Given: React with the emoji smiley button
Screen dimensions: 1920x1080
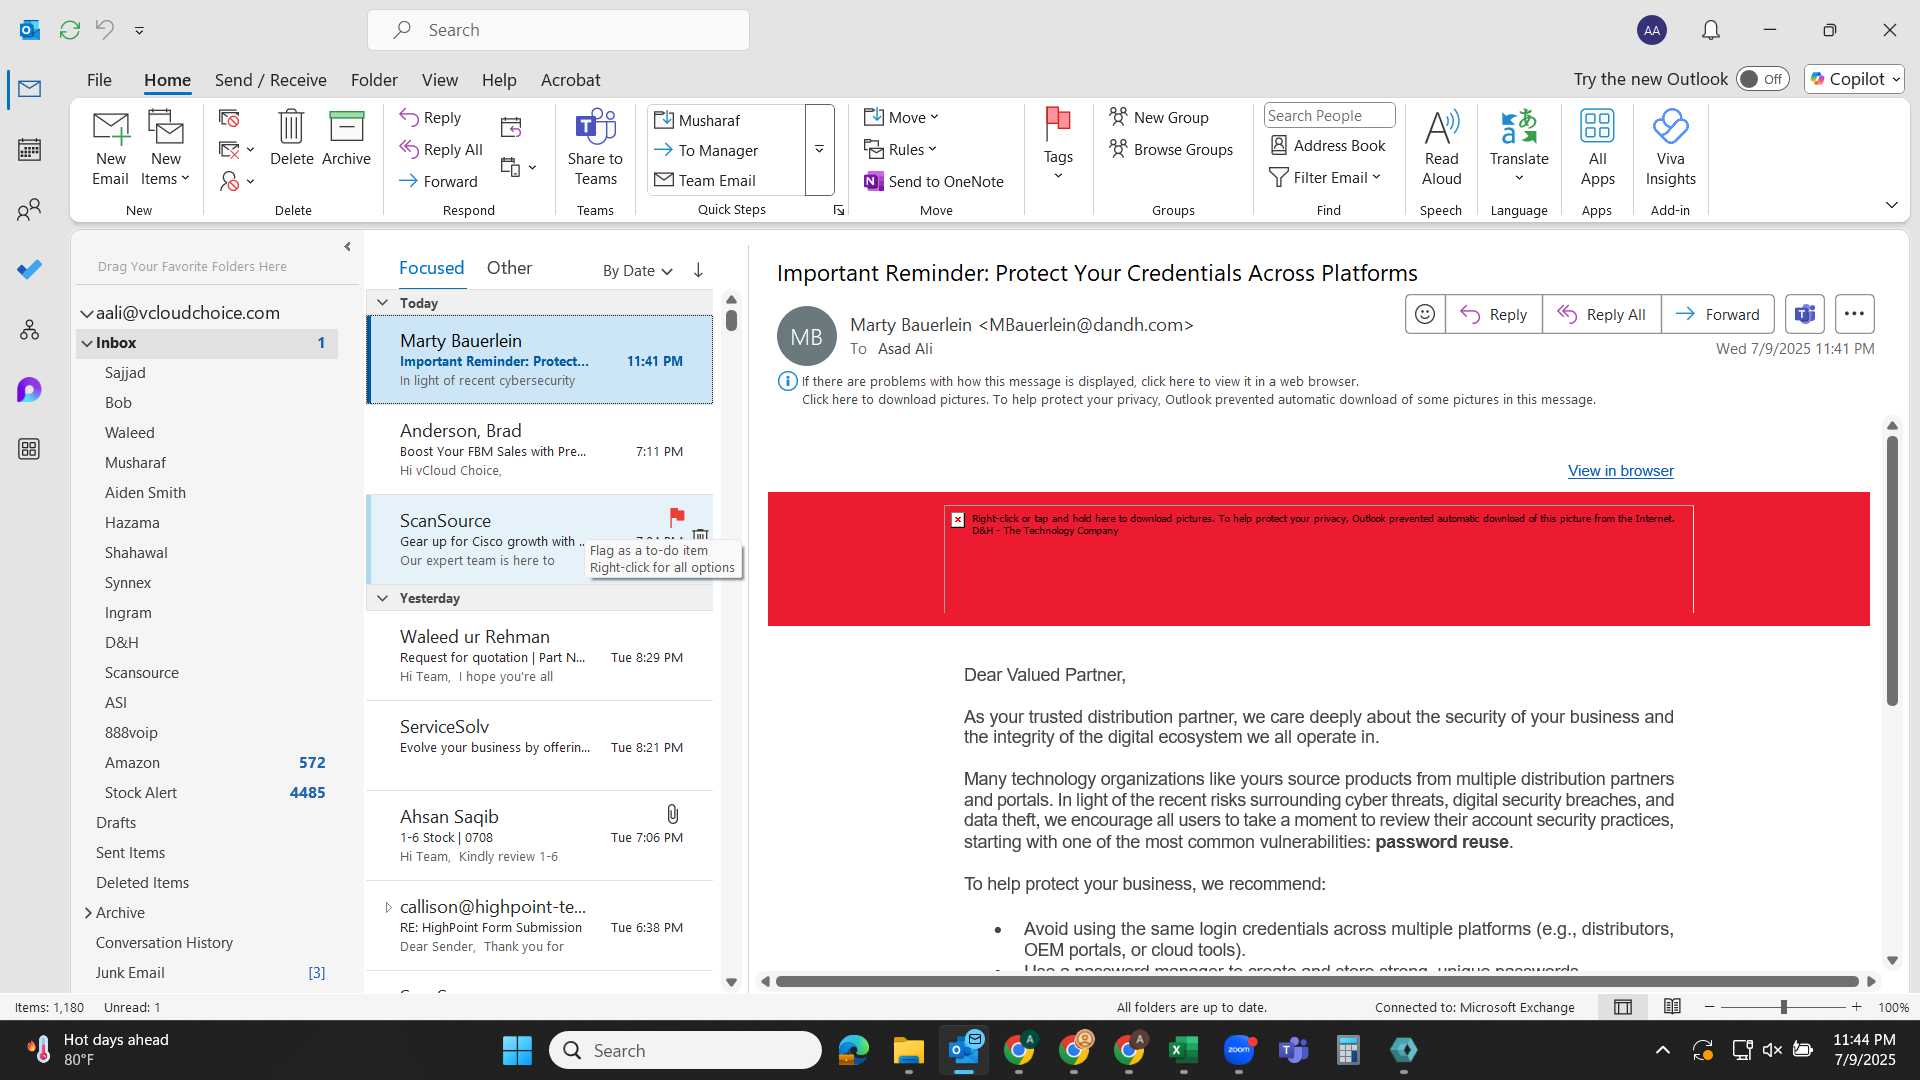Looking at the screenshot, I should coord(1425,314).
